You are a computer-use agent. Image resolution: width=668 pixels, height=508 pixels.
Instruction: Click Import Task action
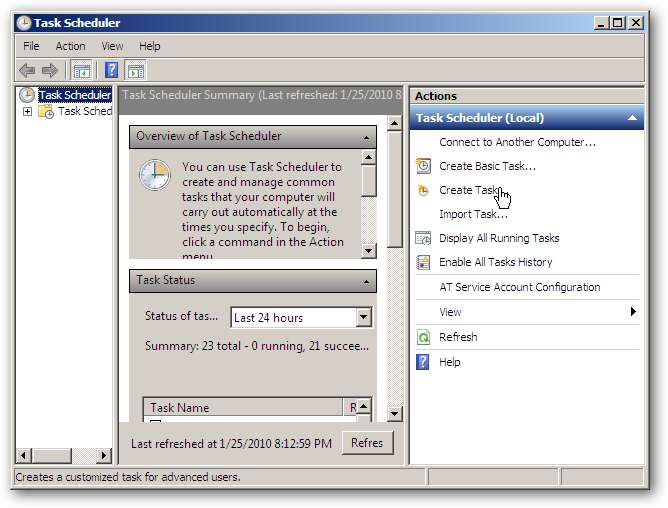coord(473,214)
